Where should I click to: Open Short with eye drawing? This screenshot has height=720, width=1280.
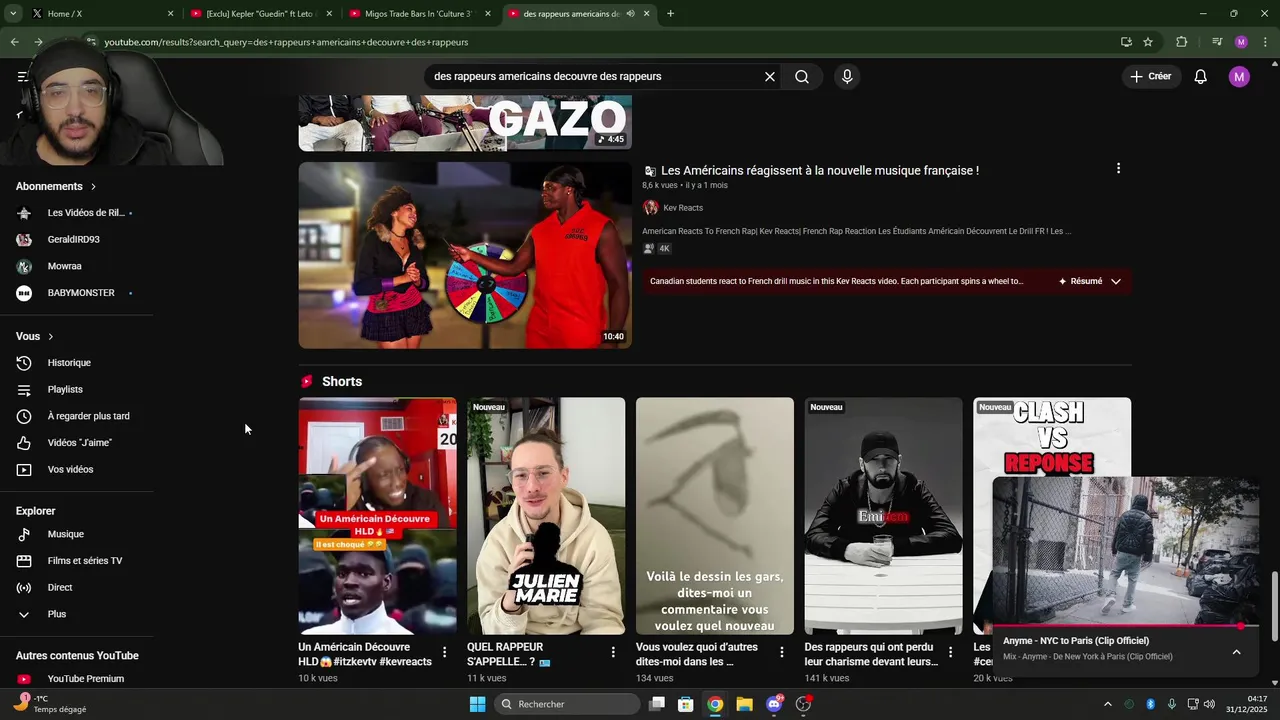[715, 516]
